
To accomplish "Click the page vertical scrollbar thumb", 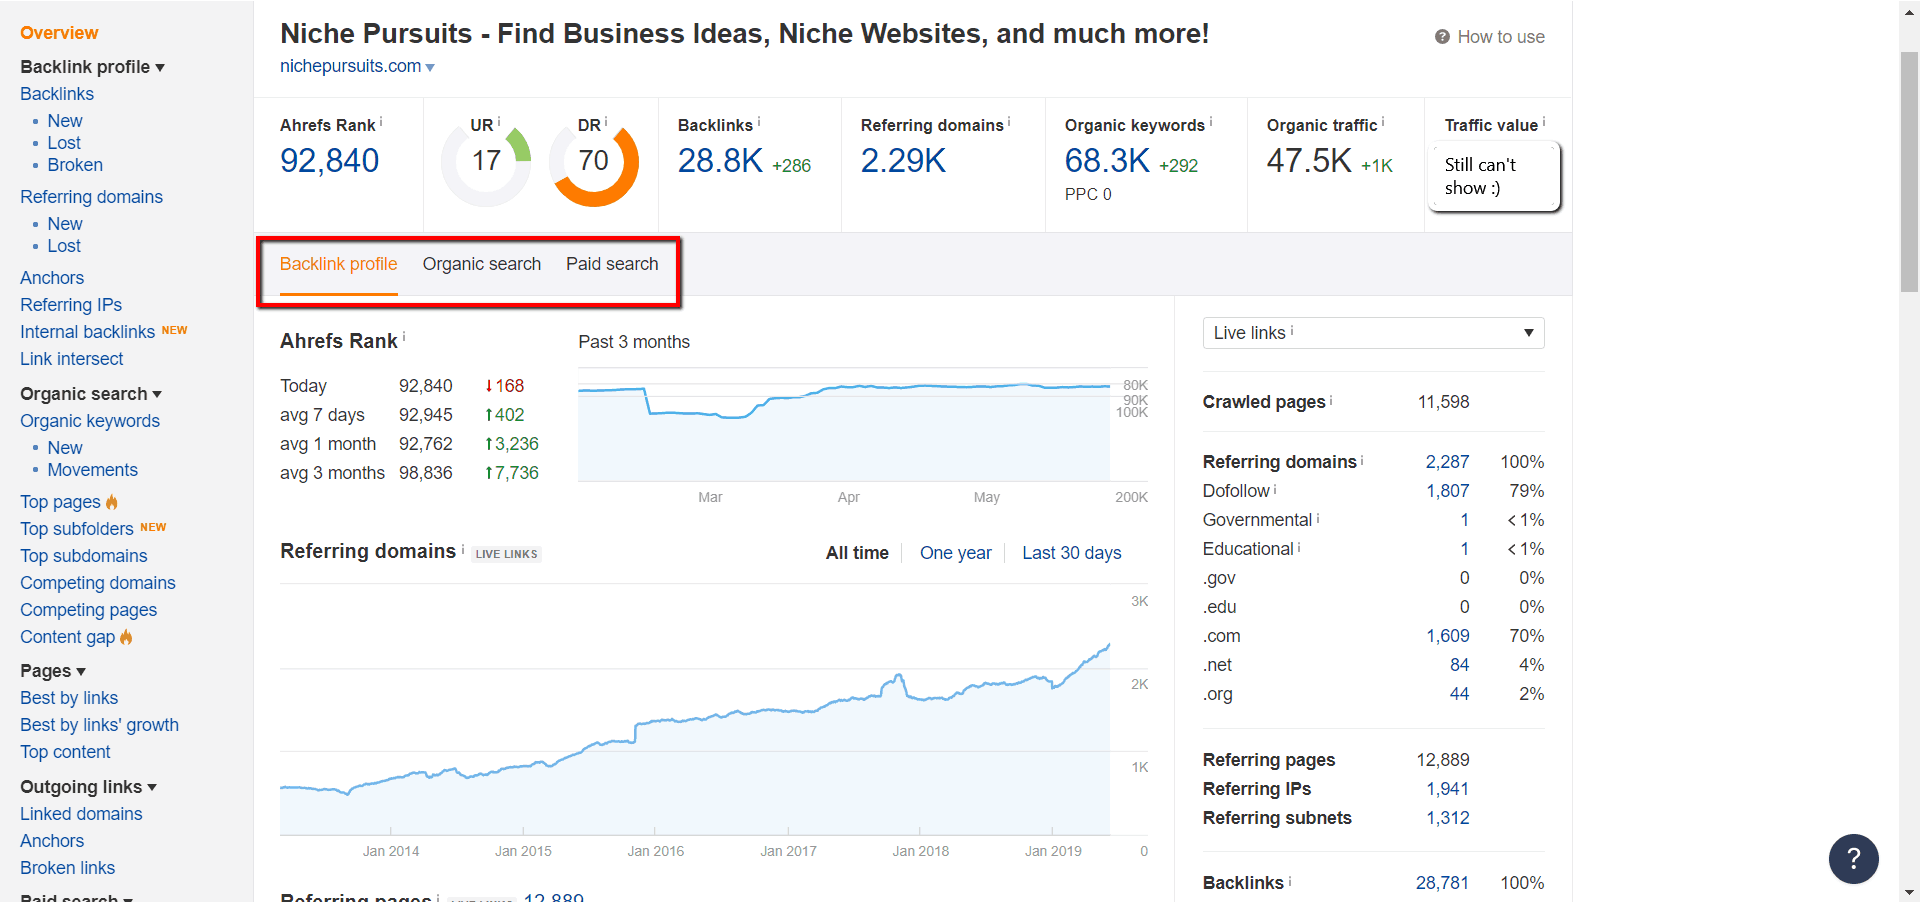I will point(1909,171).
